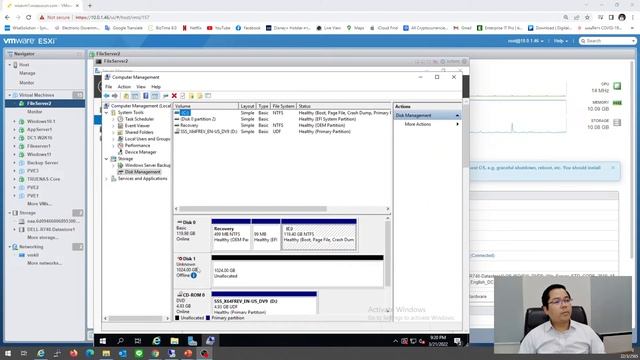The height and width of the screenshot is (360, 640).
Task: Select Shared Folders in the console tree
Action: pos(139,132)
